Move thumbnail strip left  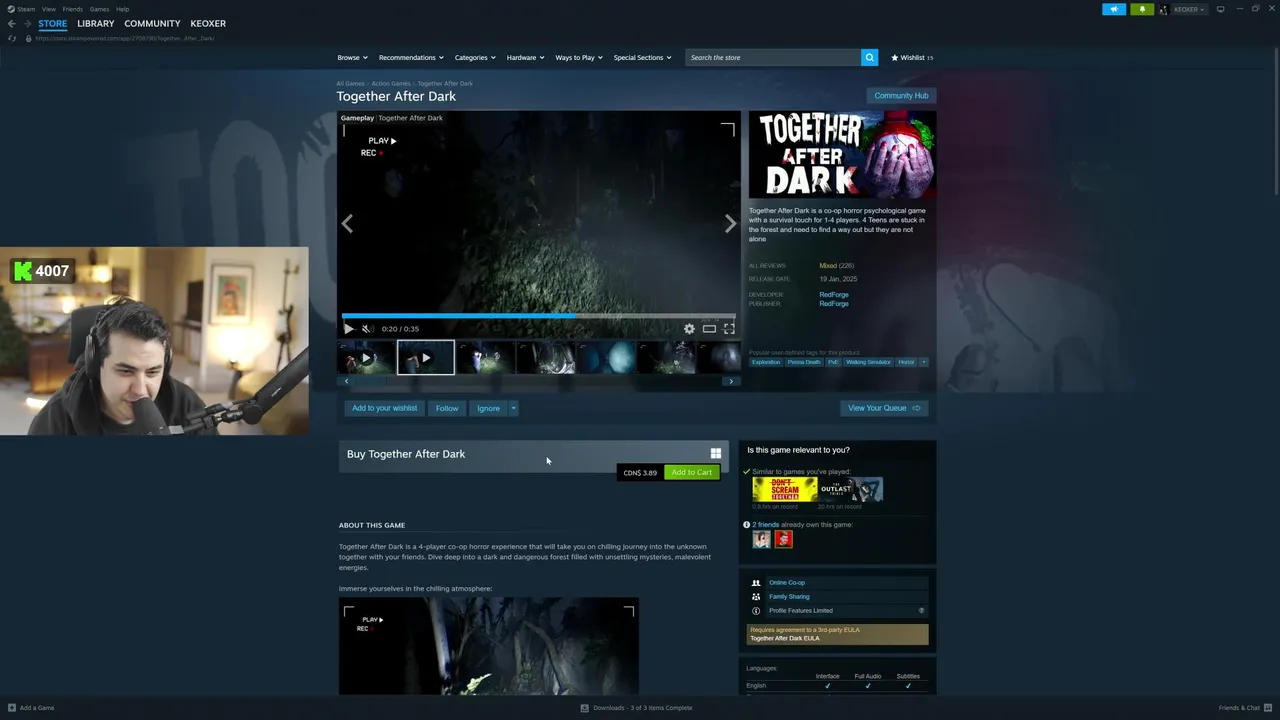pos(346,381)
